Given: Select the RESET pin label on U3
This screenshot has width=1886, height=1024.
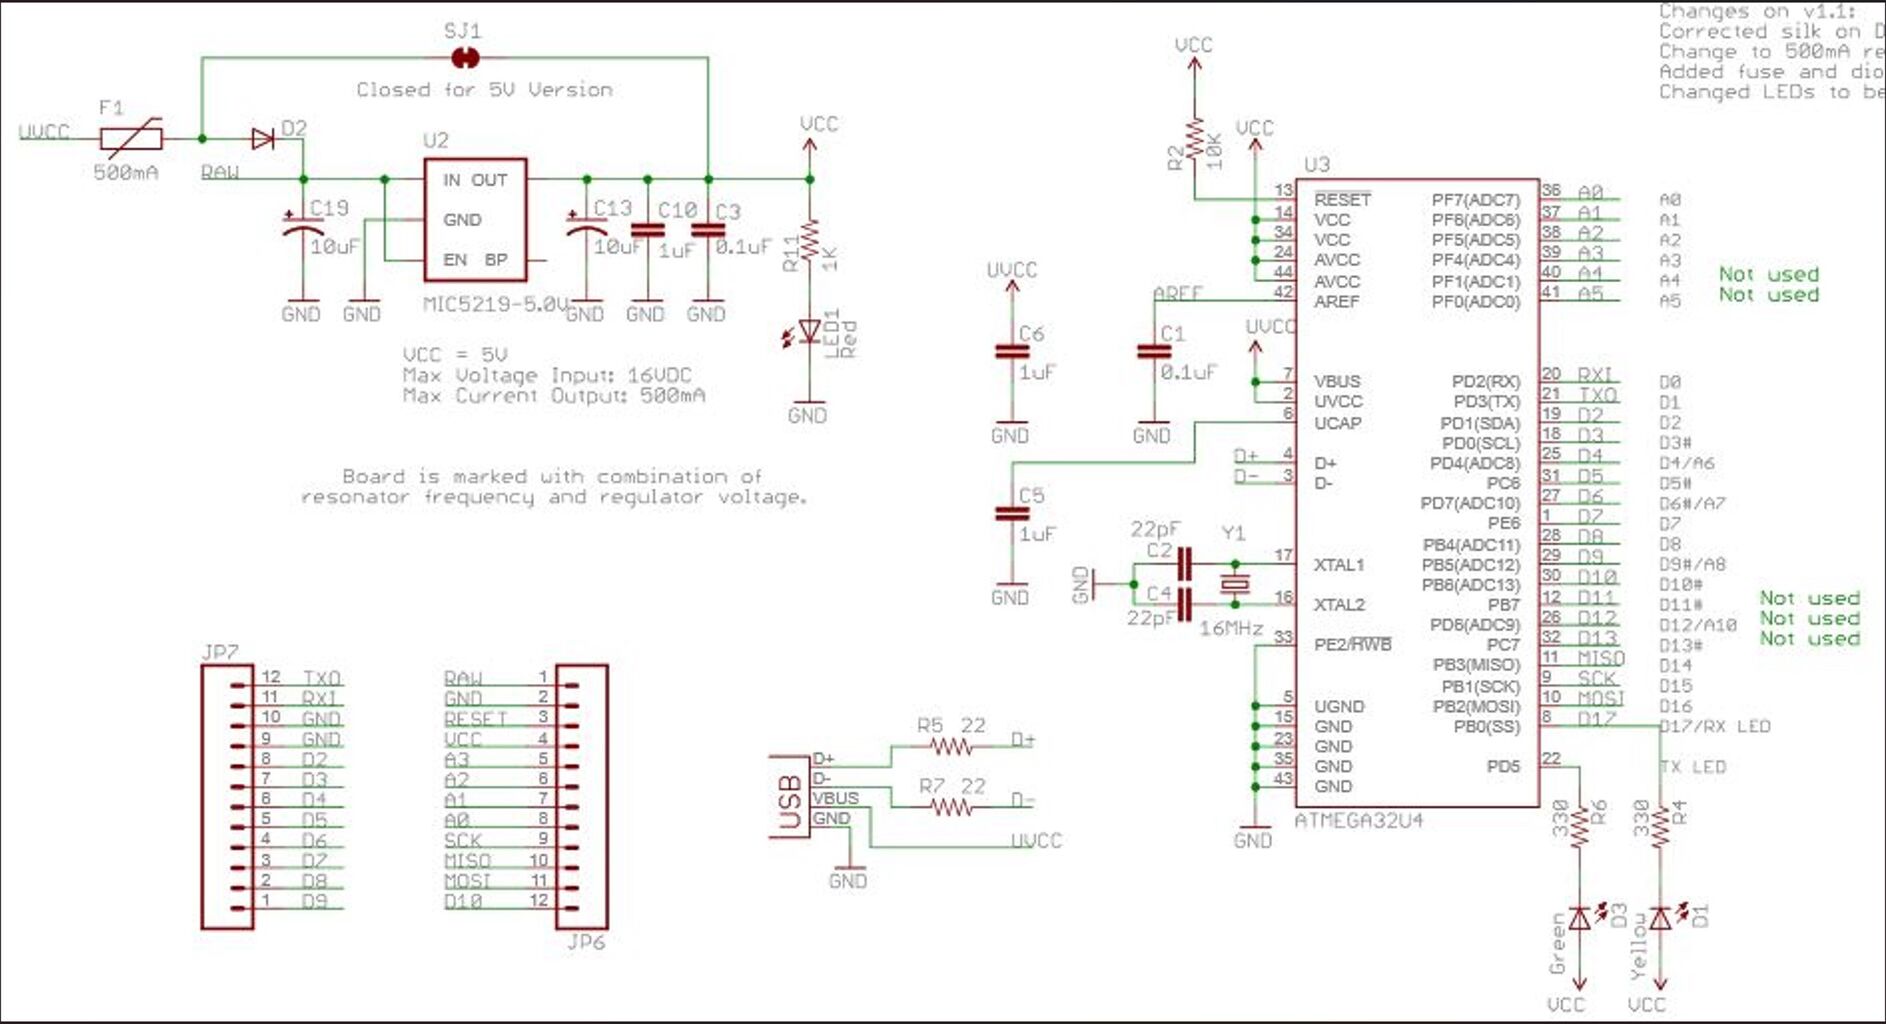Looking at the screenshot, I should click(x=1340, y=198).
